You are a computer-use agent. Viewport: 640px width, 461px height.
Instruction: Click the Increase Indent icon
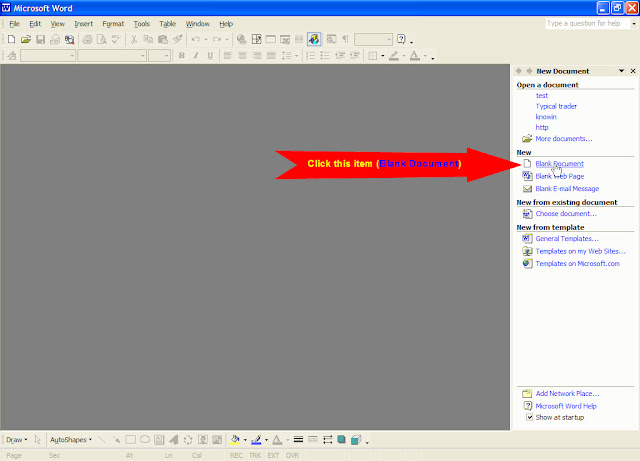pyautogui.click(x=354, y=56)
